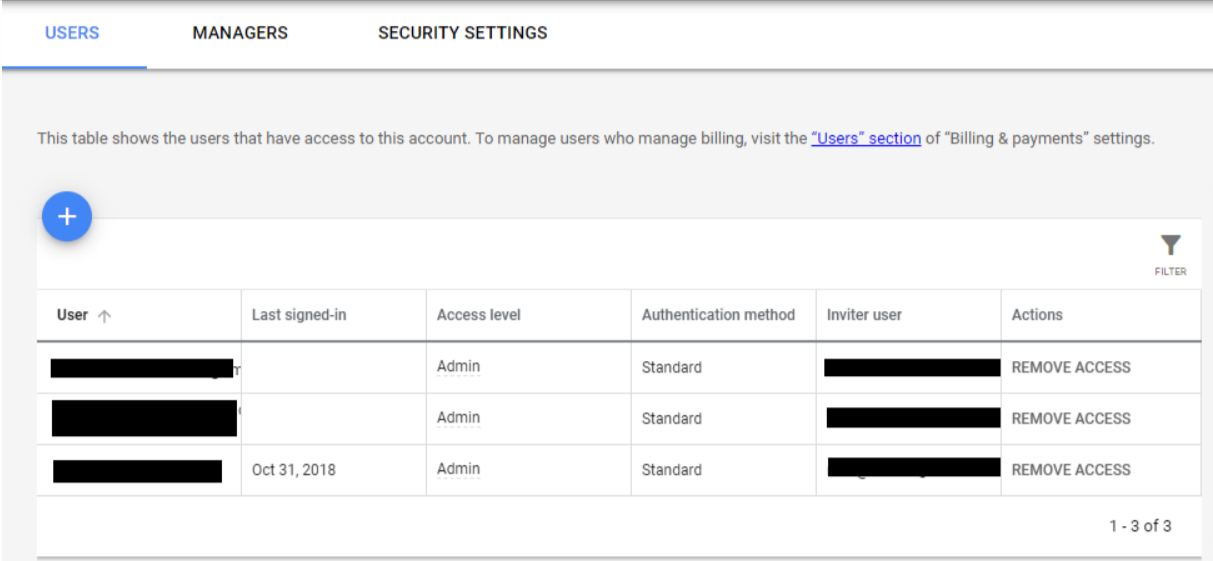Click the blue plus add user button

click(x=67, y=217)
